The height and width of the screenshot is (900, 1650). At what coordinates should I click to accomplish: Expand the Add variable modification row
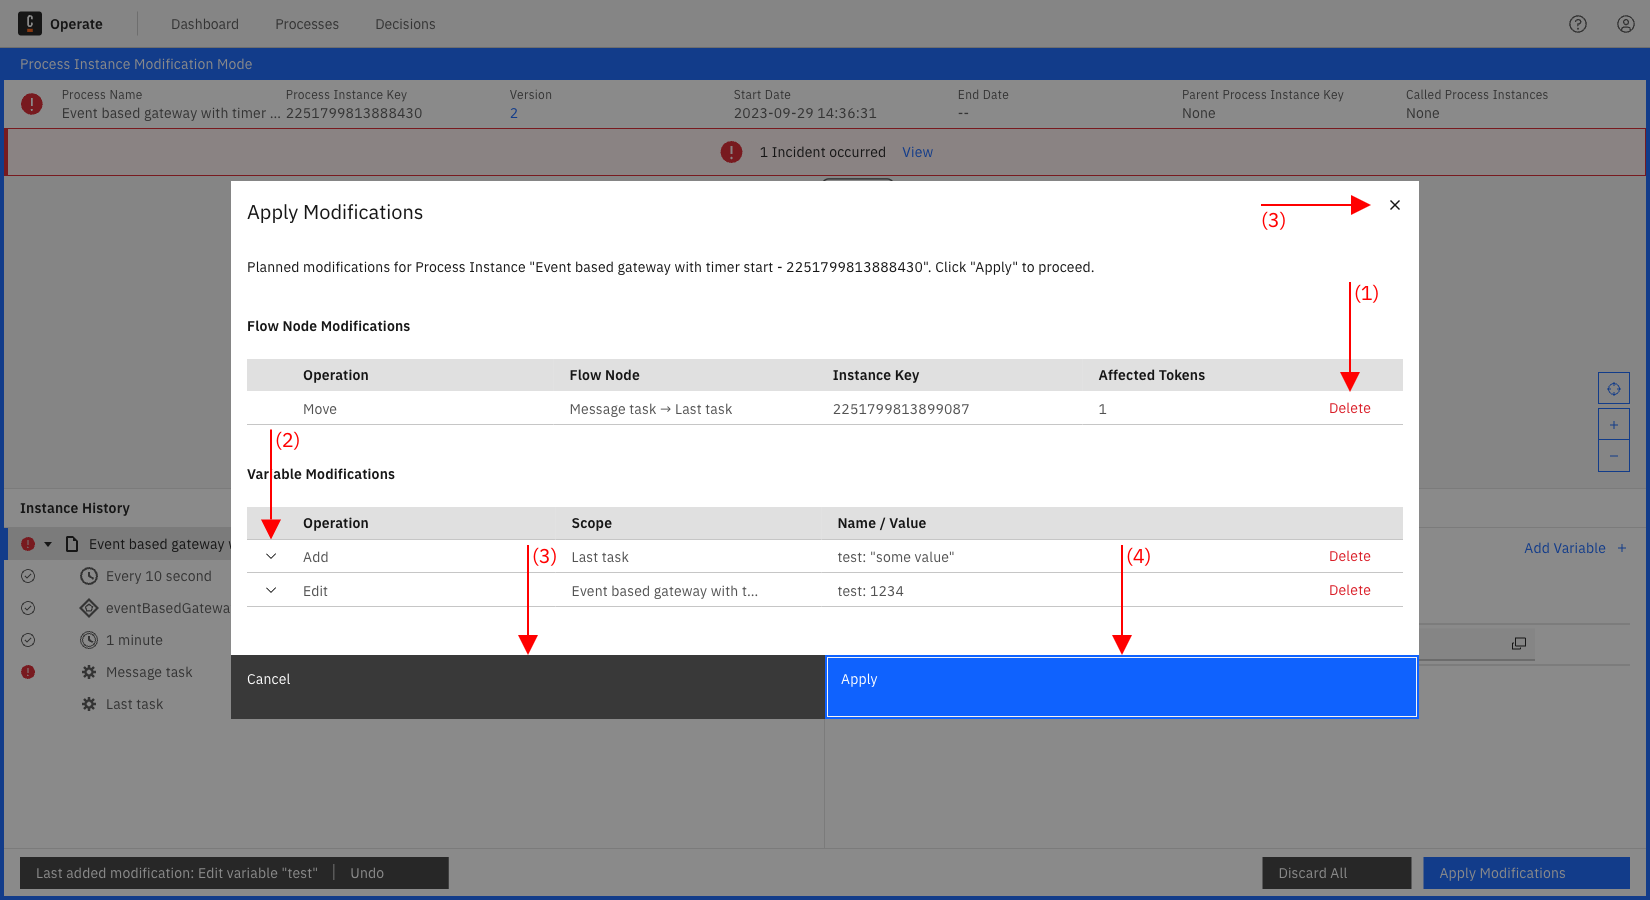coord(269,556)
